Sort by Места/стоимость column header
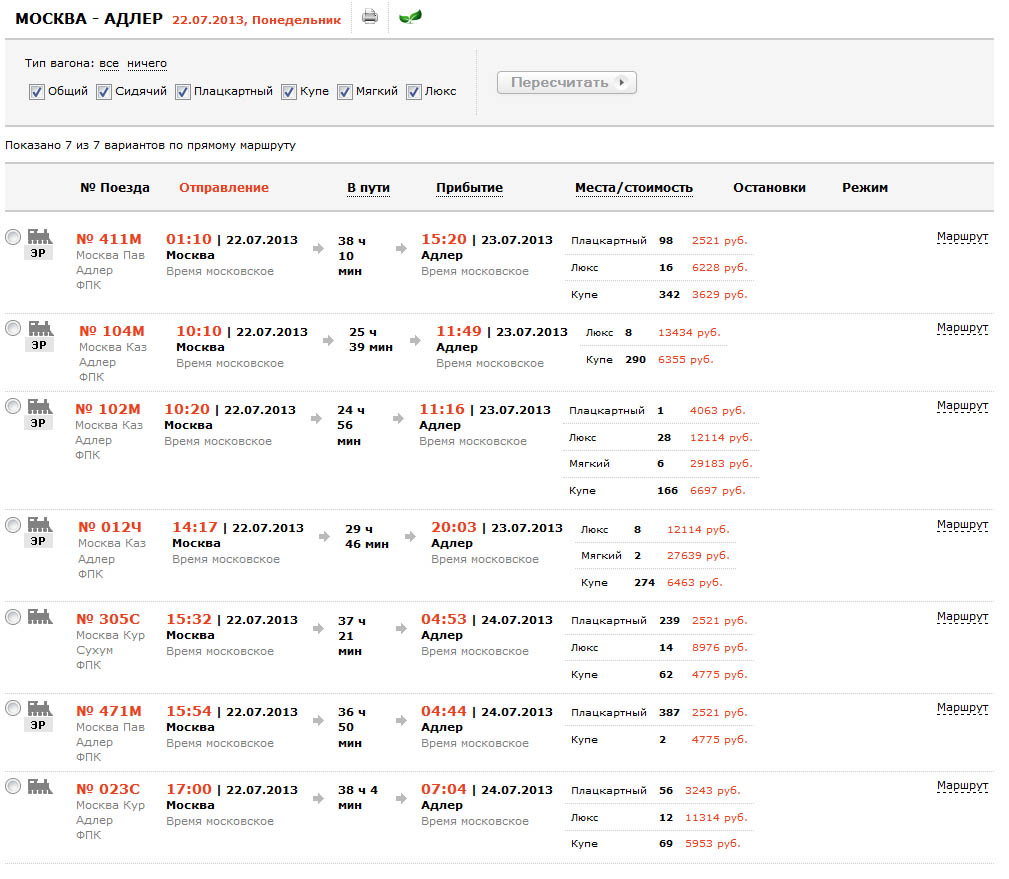1009x879 pixels. [x=633, y=188]
